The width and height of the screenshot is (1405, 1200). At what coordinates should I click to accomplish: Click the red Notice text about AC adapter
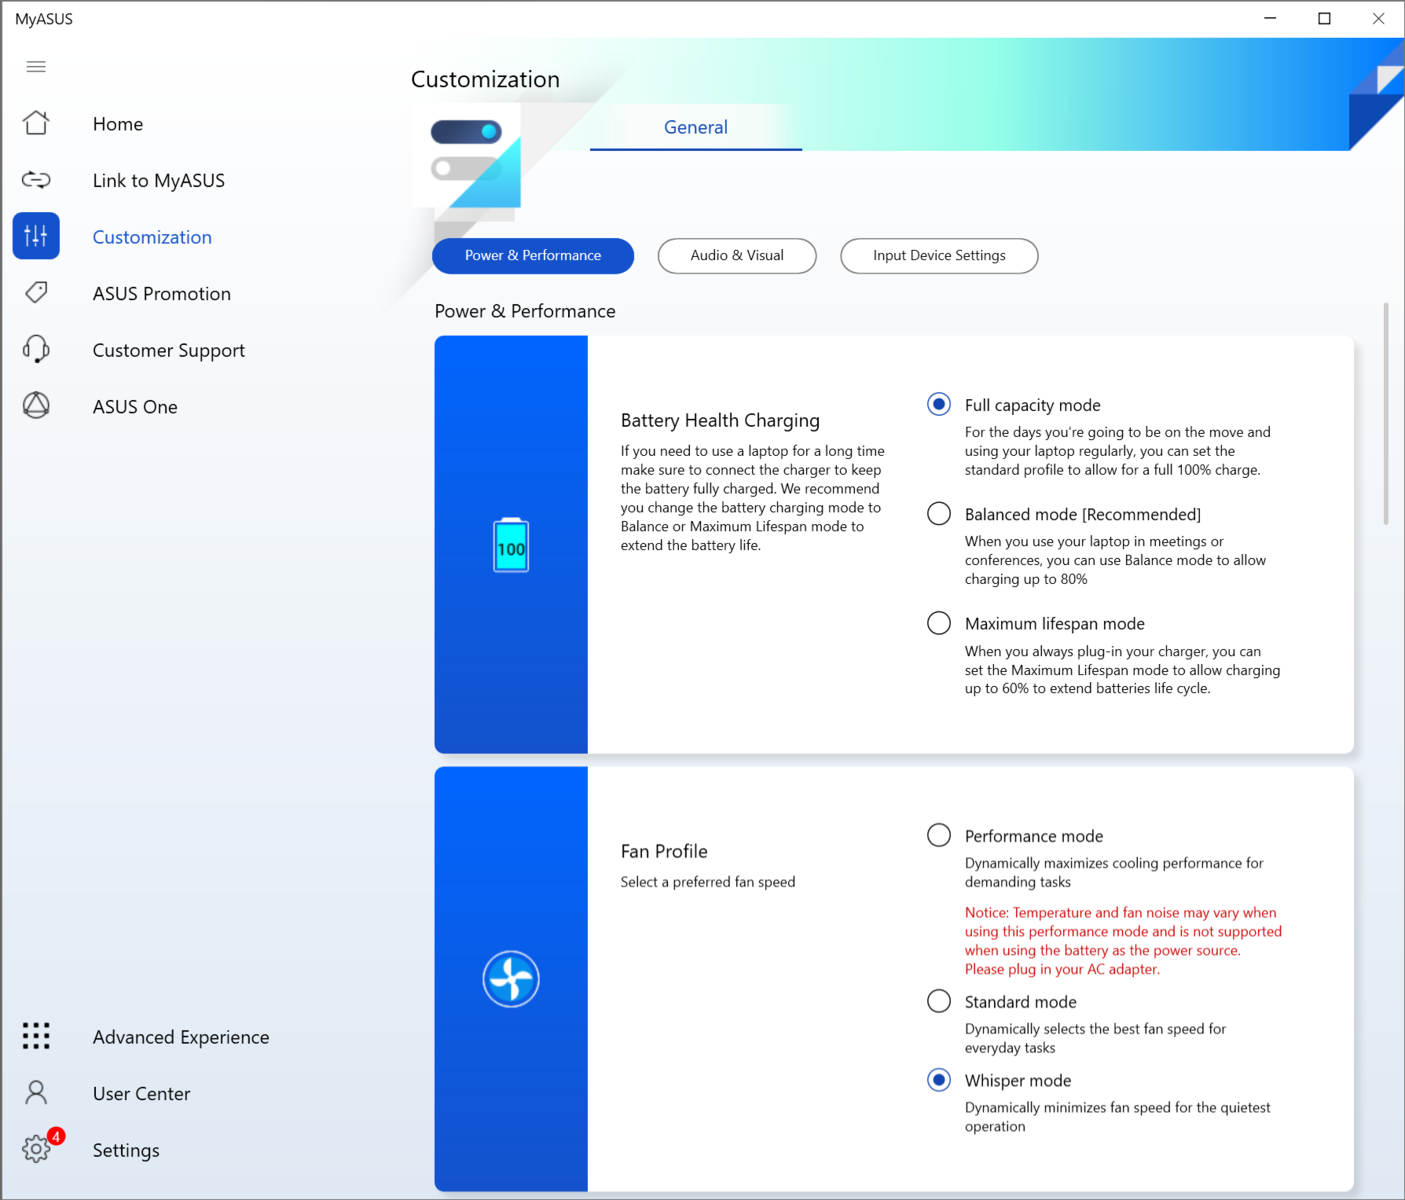coord(1123,940)
